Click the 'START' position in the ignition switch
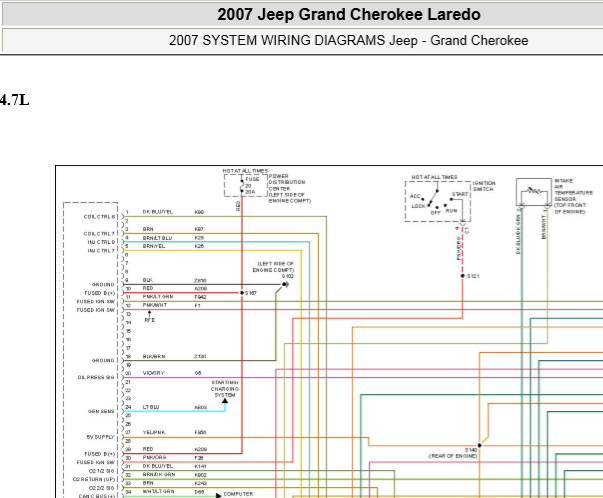 coord(460,194)
